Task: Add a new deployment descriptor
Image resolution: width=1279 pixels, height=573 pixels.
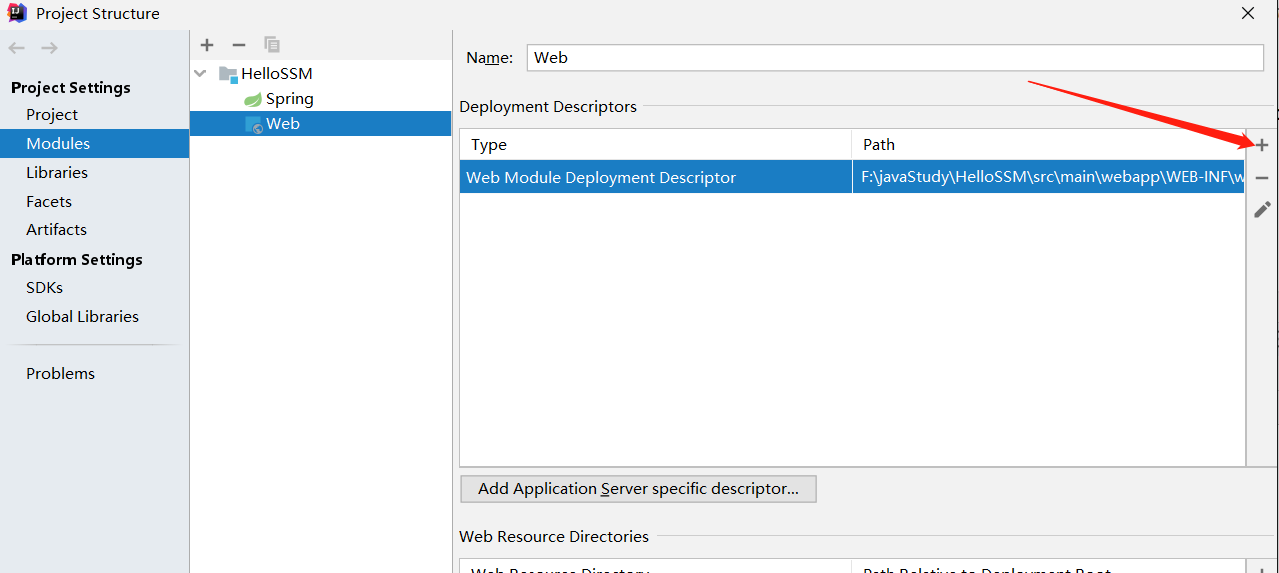Action: [1262, 146]
